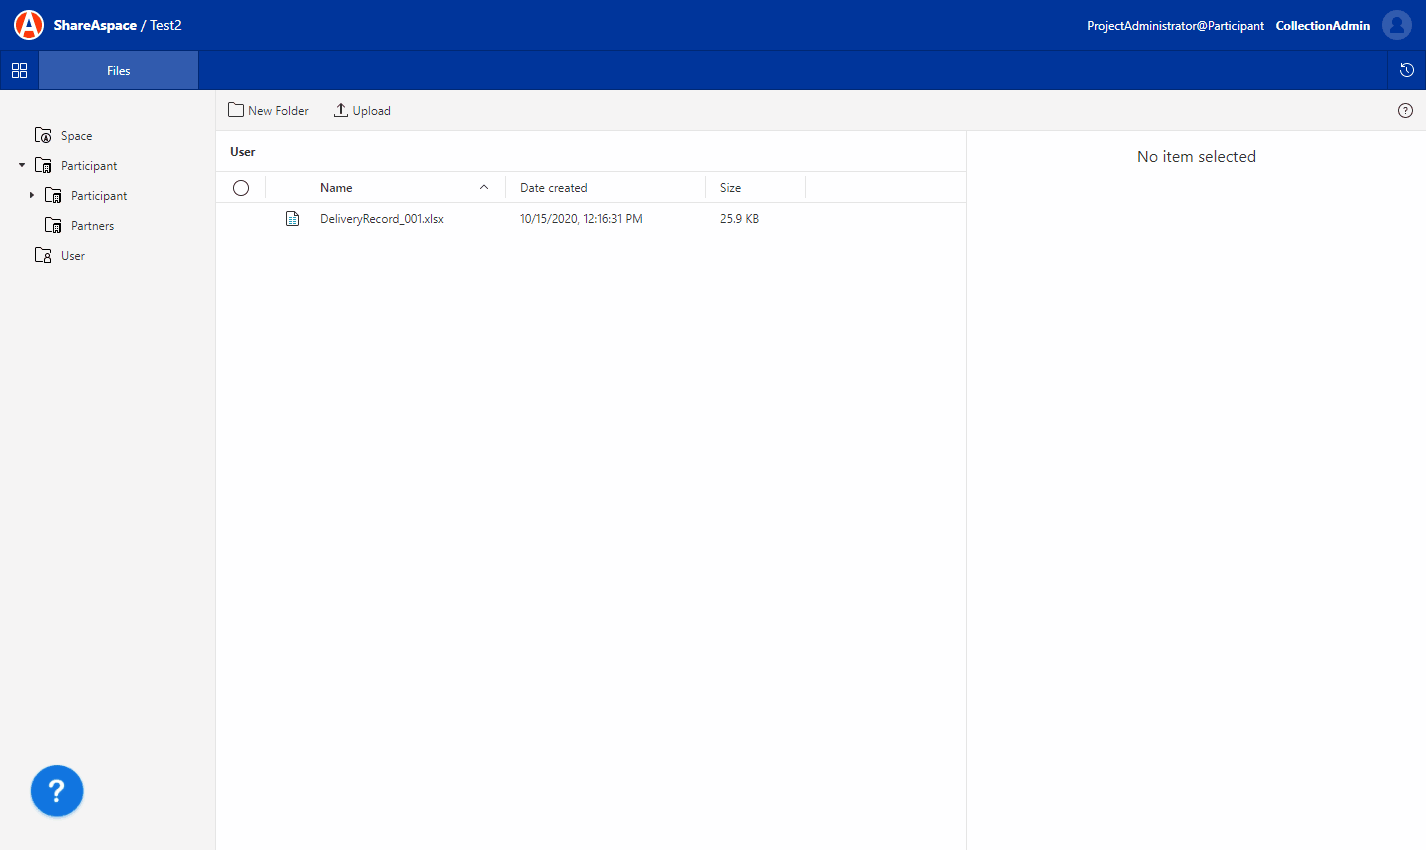This screenshot has height=850, width=1426.
Task: Click the New Folder button
Action: point(268,110)
